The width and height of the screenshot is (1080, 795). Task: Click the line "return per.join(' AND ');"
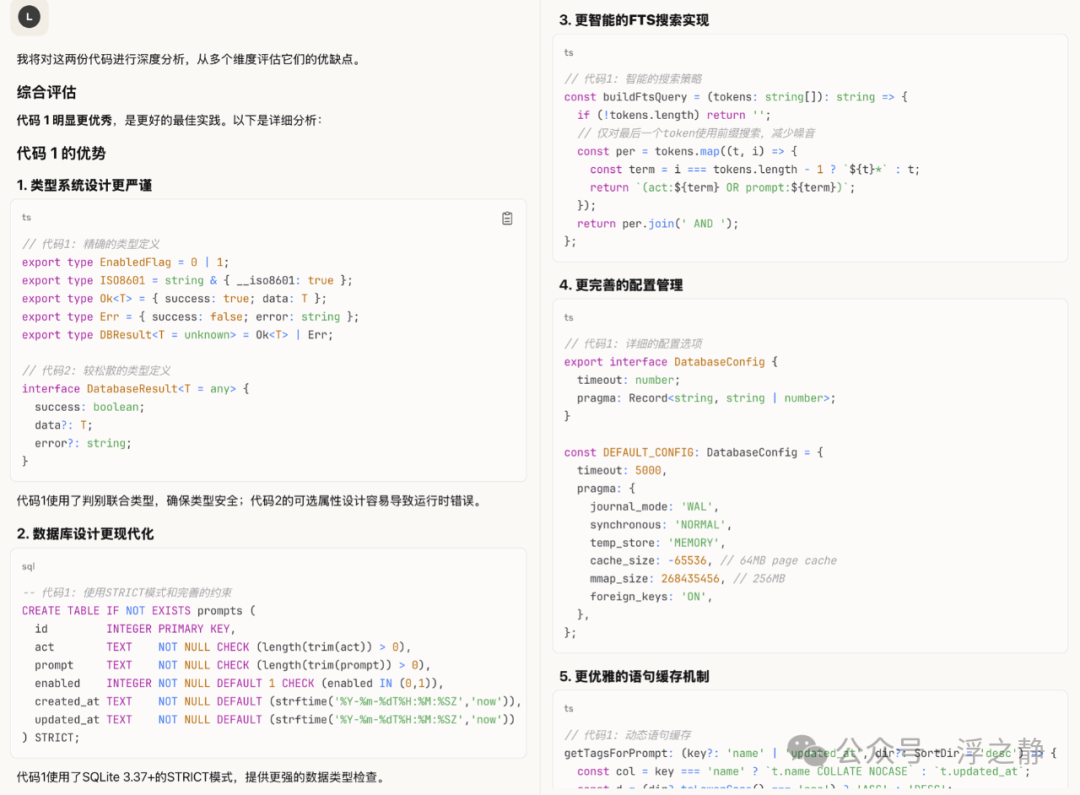657,224
